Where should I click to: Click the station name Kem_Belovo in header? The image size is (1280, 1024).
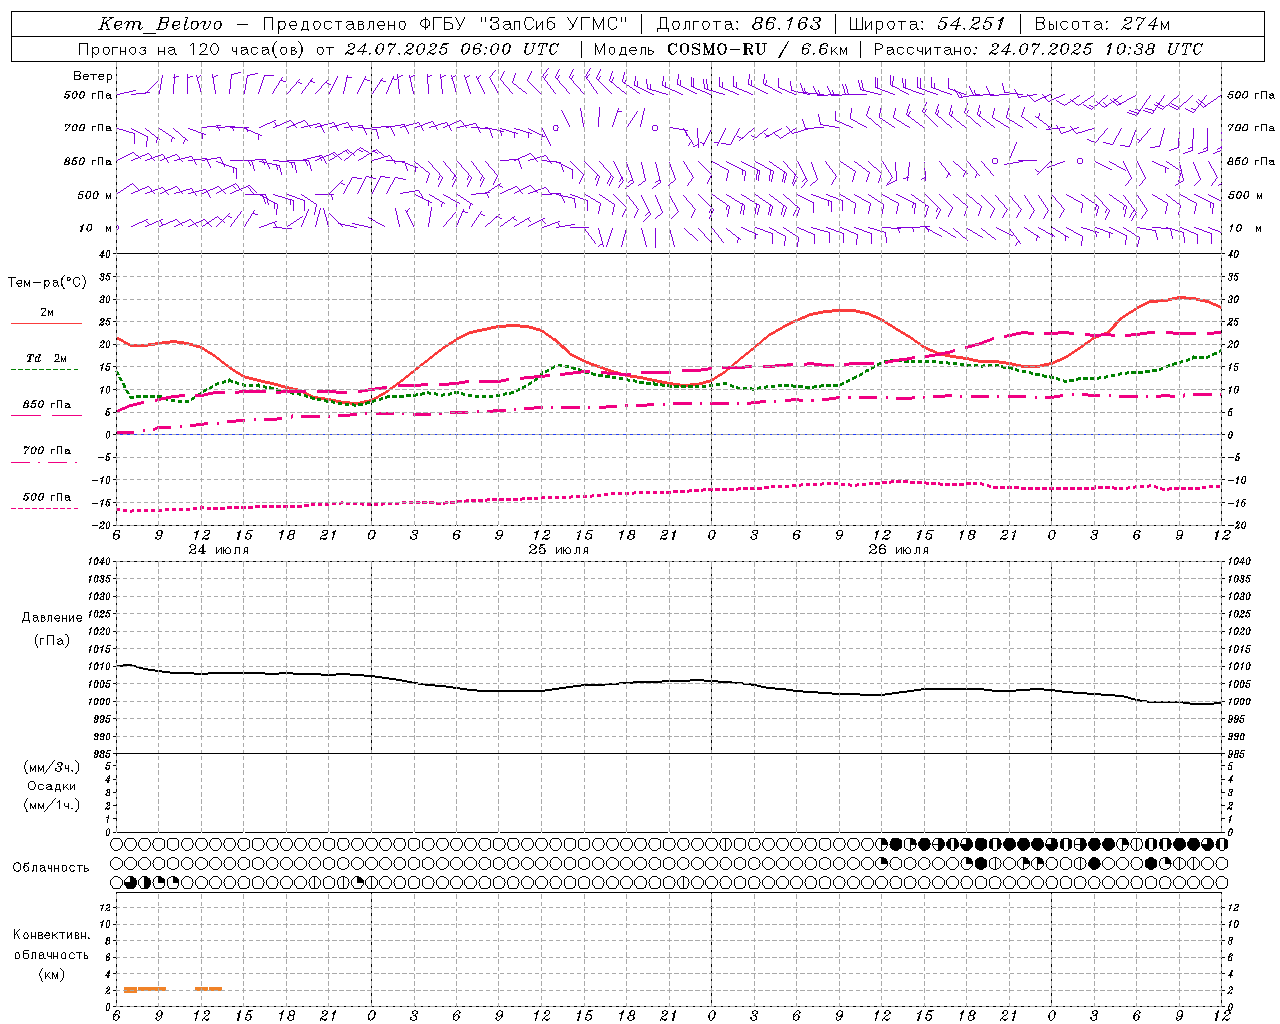pyautogui.click(x=161, y=24)
